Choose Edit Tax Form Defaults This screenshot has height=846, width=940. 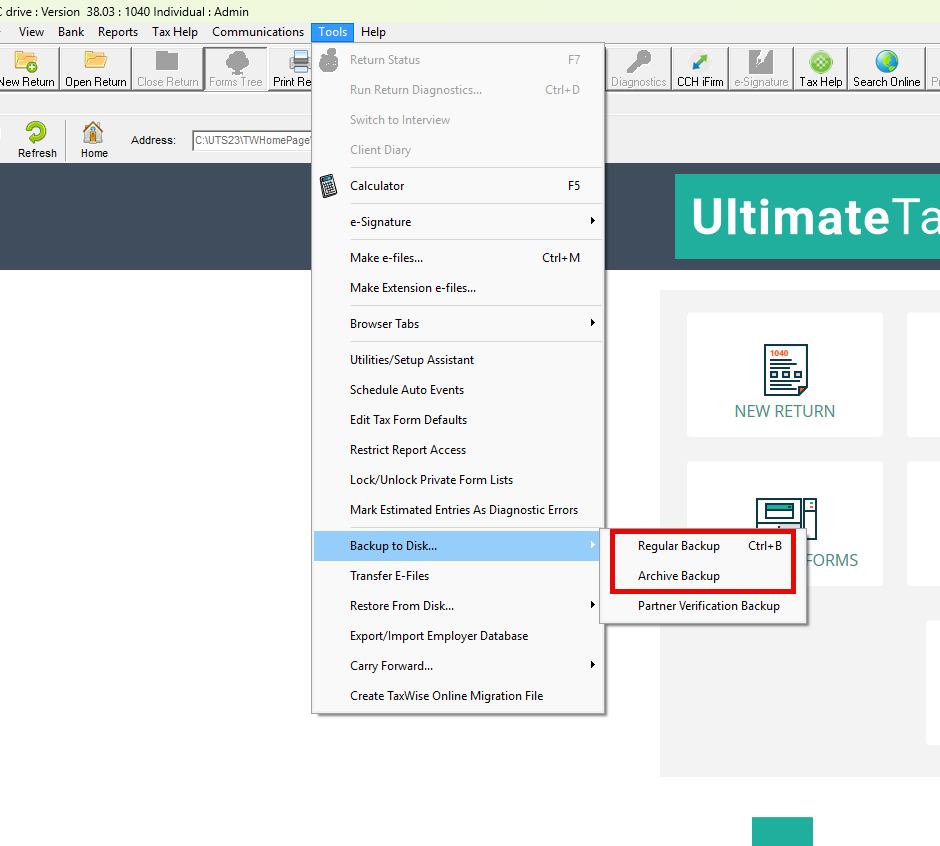(x=458, y=420)
